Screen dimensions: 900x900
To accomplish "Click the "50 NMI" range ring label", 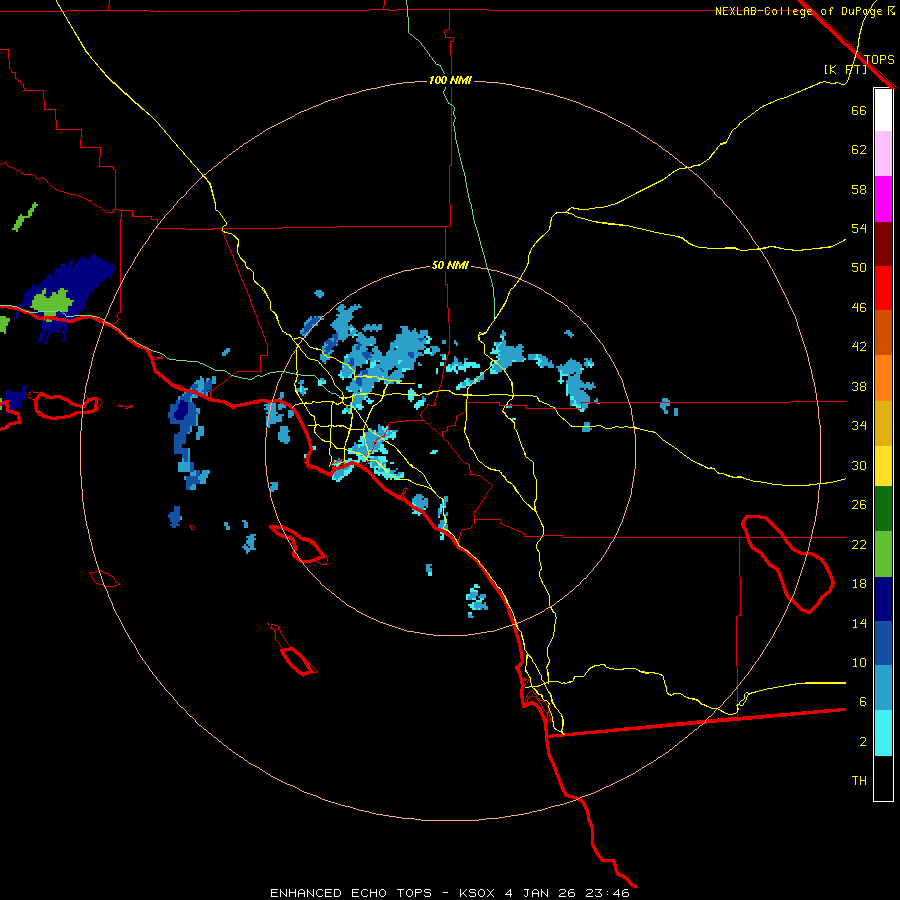I will [450, 265].
